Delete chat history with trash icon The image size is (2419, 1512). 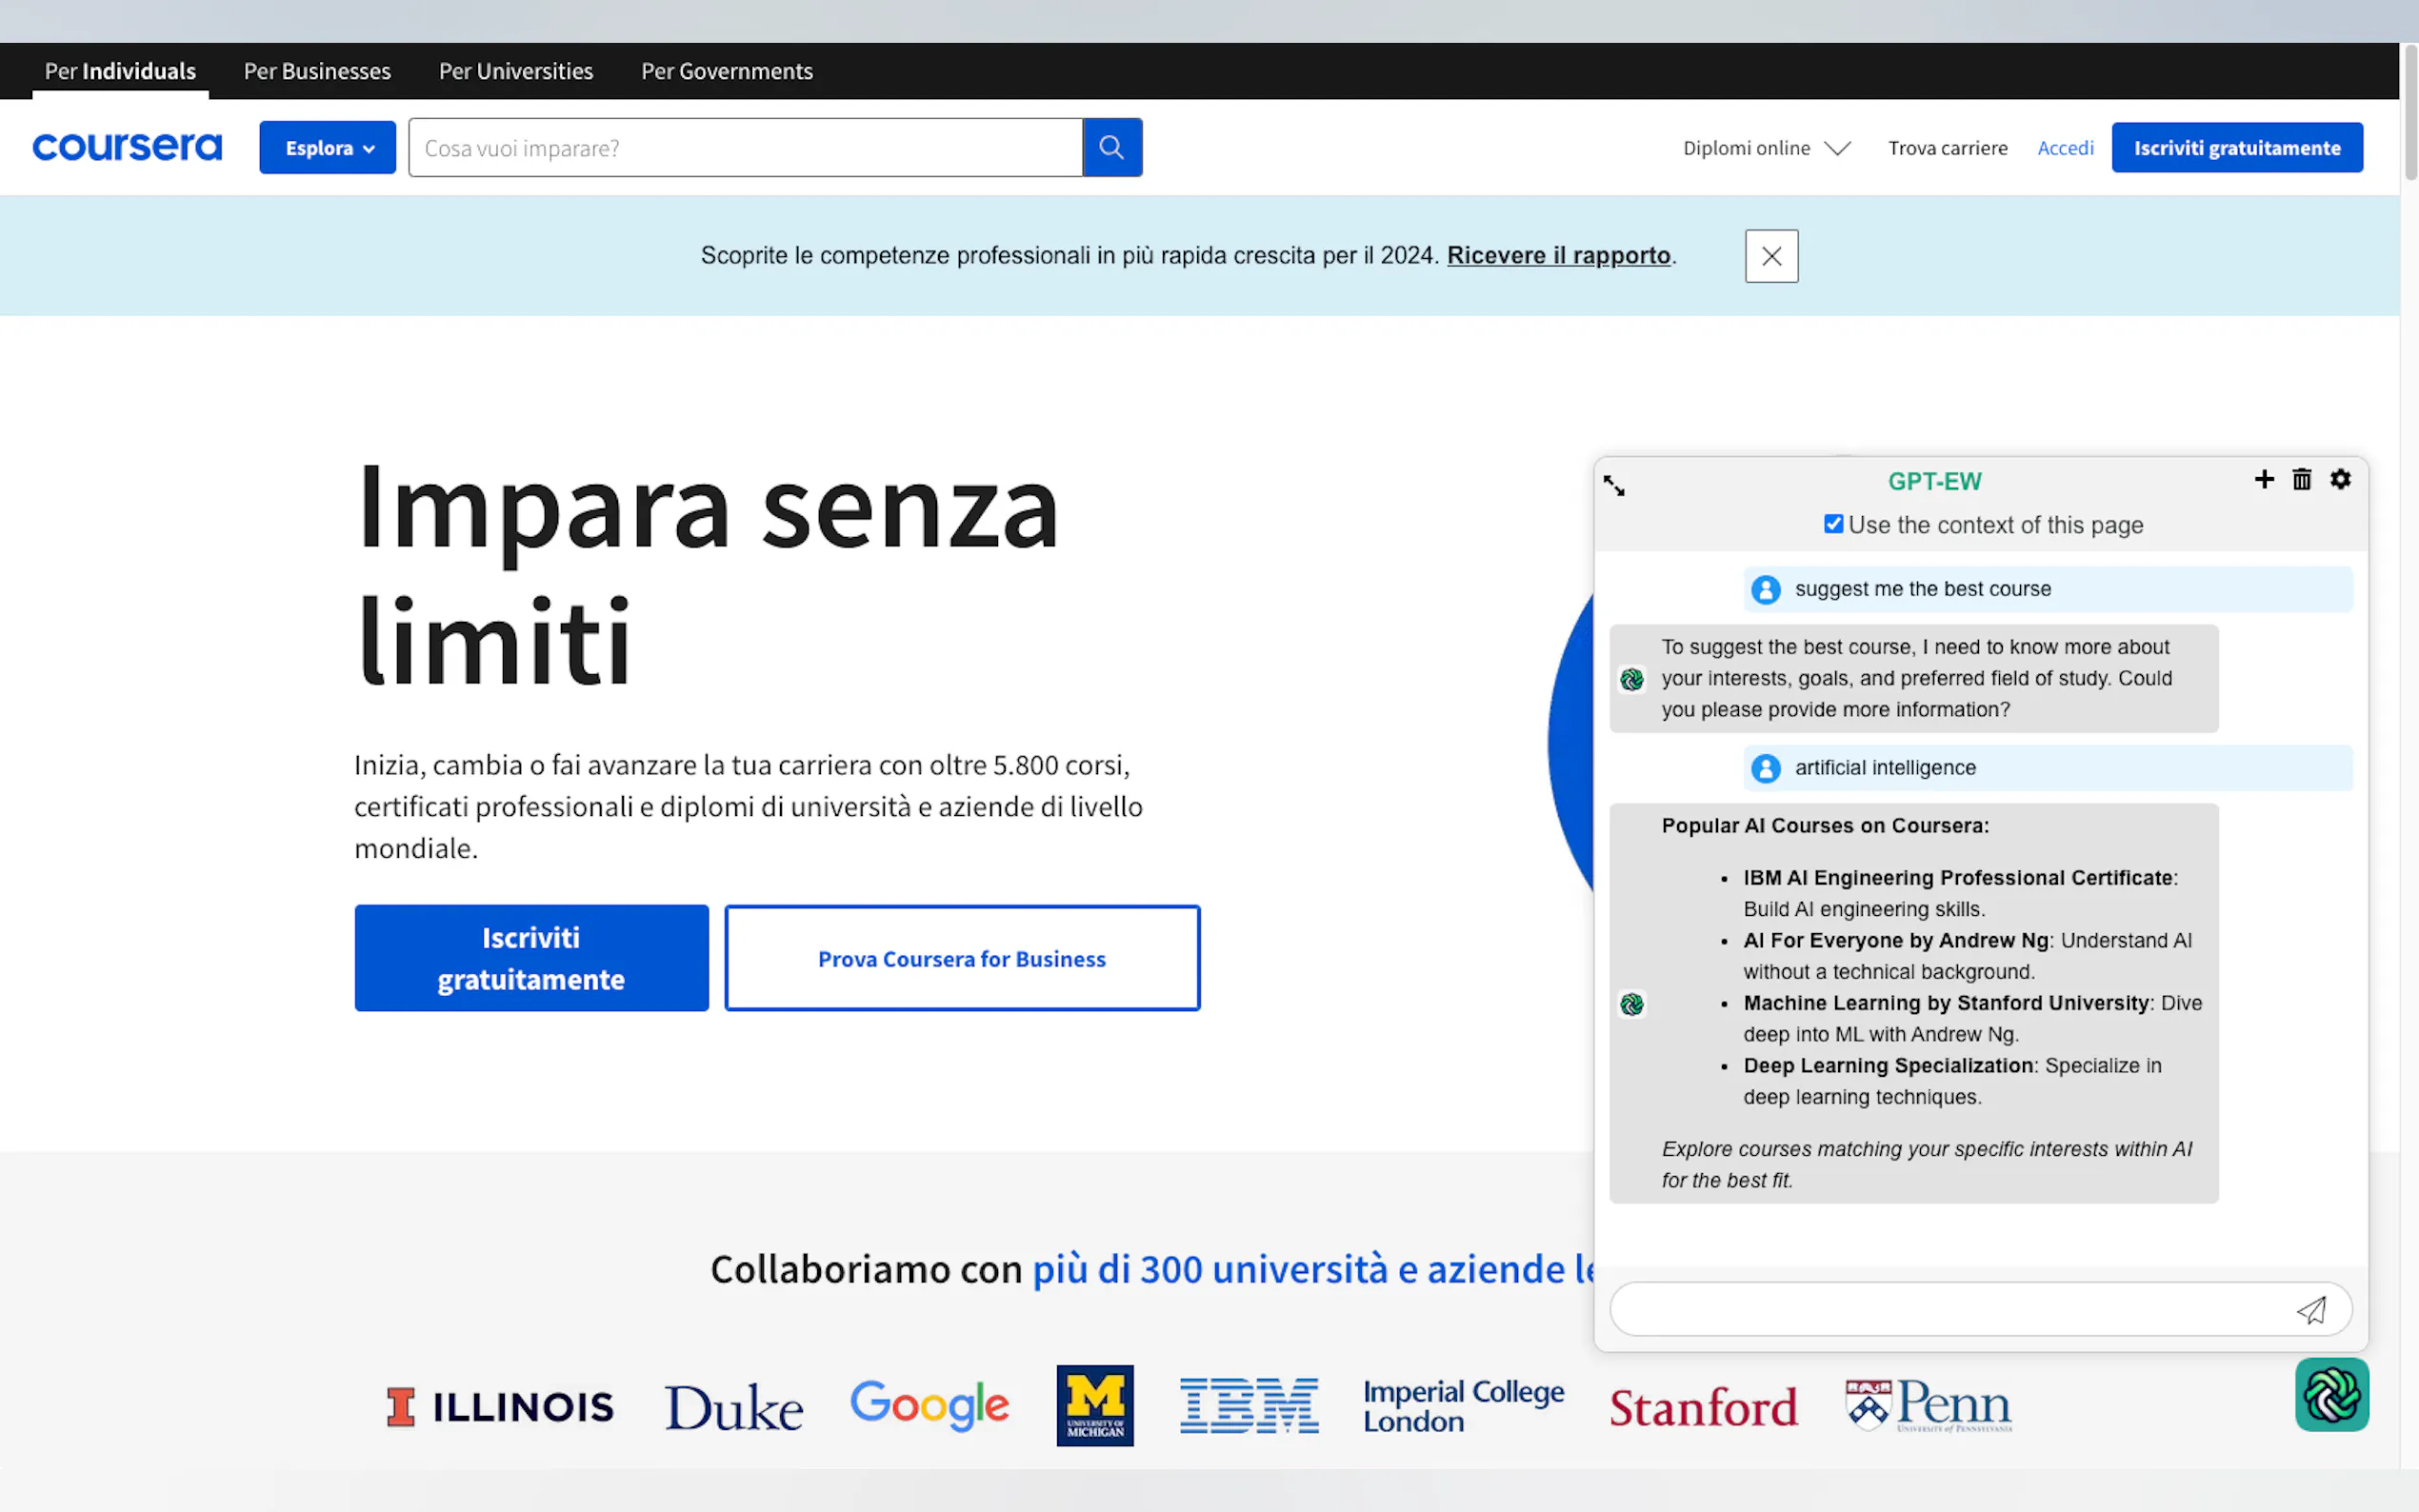pyautogui.click(x=2302, y=480)
